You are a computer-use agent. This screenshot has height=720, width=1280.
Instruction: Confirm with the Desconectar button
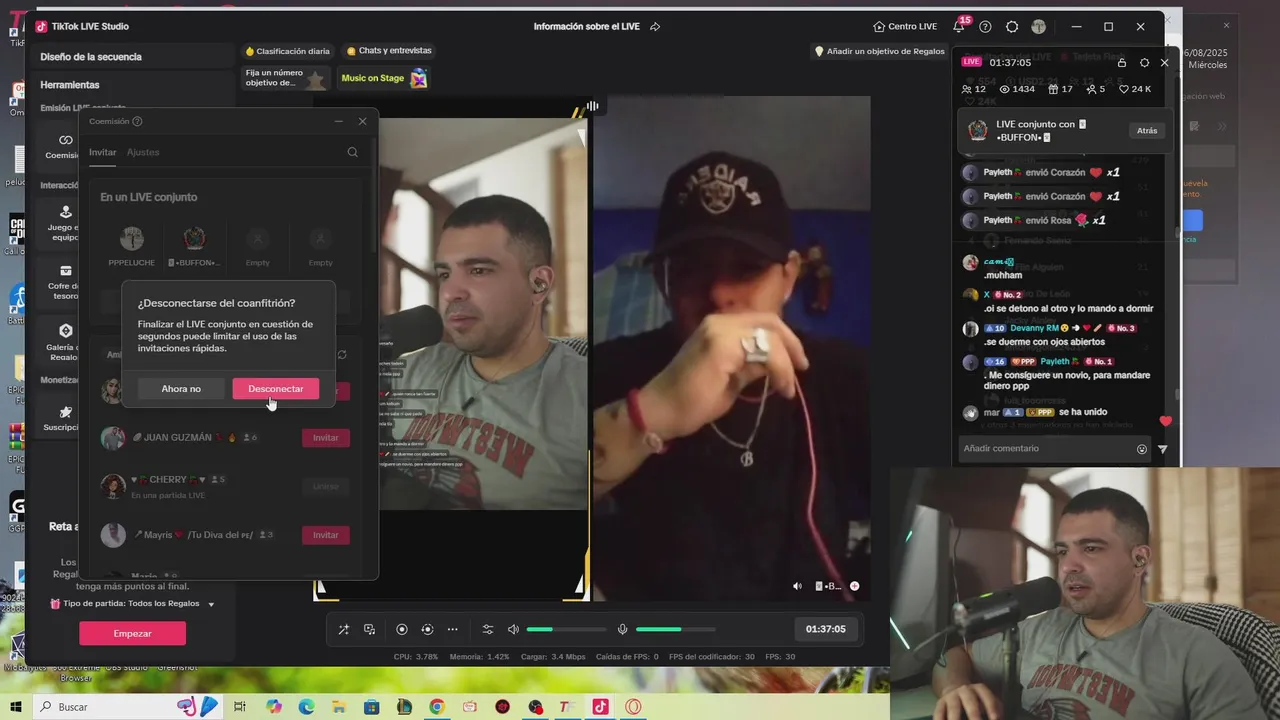point(275,389)
